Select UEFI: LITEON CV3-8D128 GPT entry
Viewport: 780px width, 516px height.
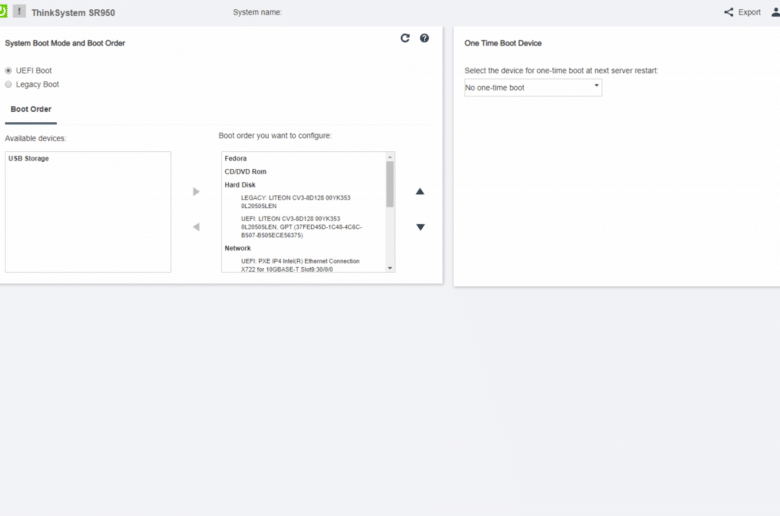pos(301,227)
